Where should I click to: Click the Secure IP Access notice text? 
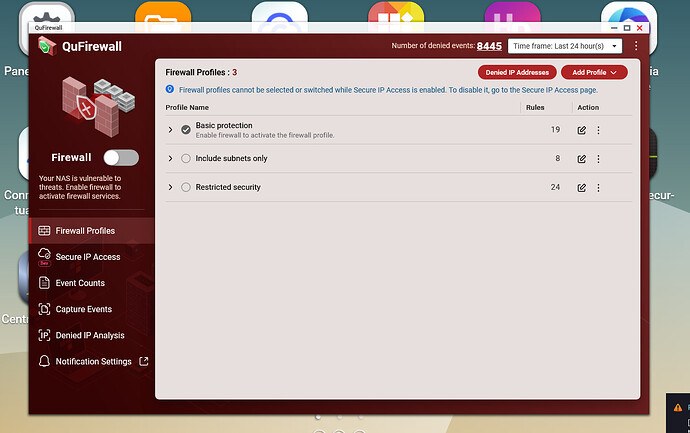point(388,90)
